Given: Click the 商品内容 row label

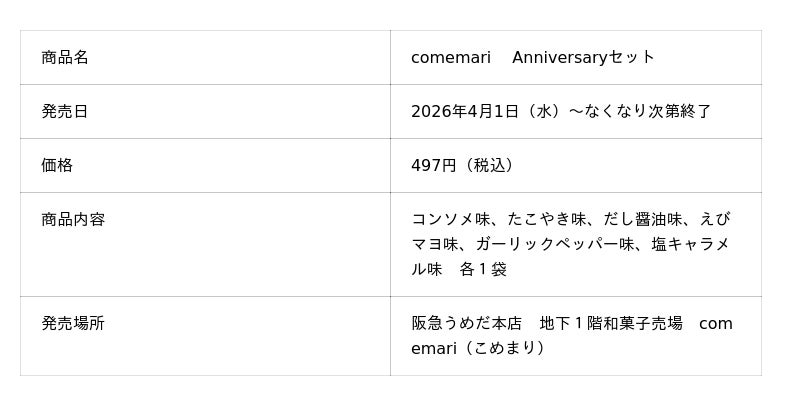Looking at the screenshot, I should [x=73, y=219].
